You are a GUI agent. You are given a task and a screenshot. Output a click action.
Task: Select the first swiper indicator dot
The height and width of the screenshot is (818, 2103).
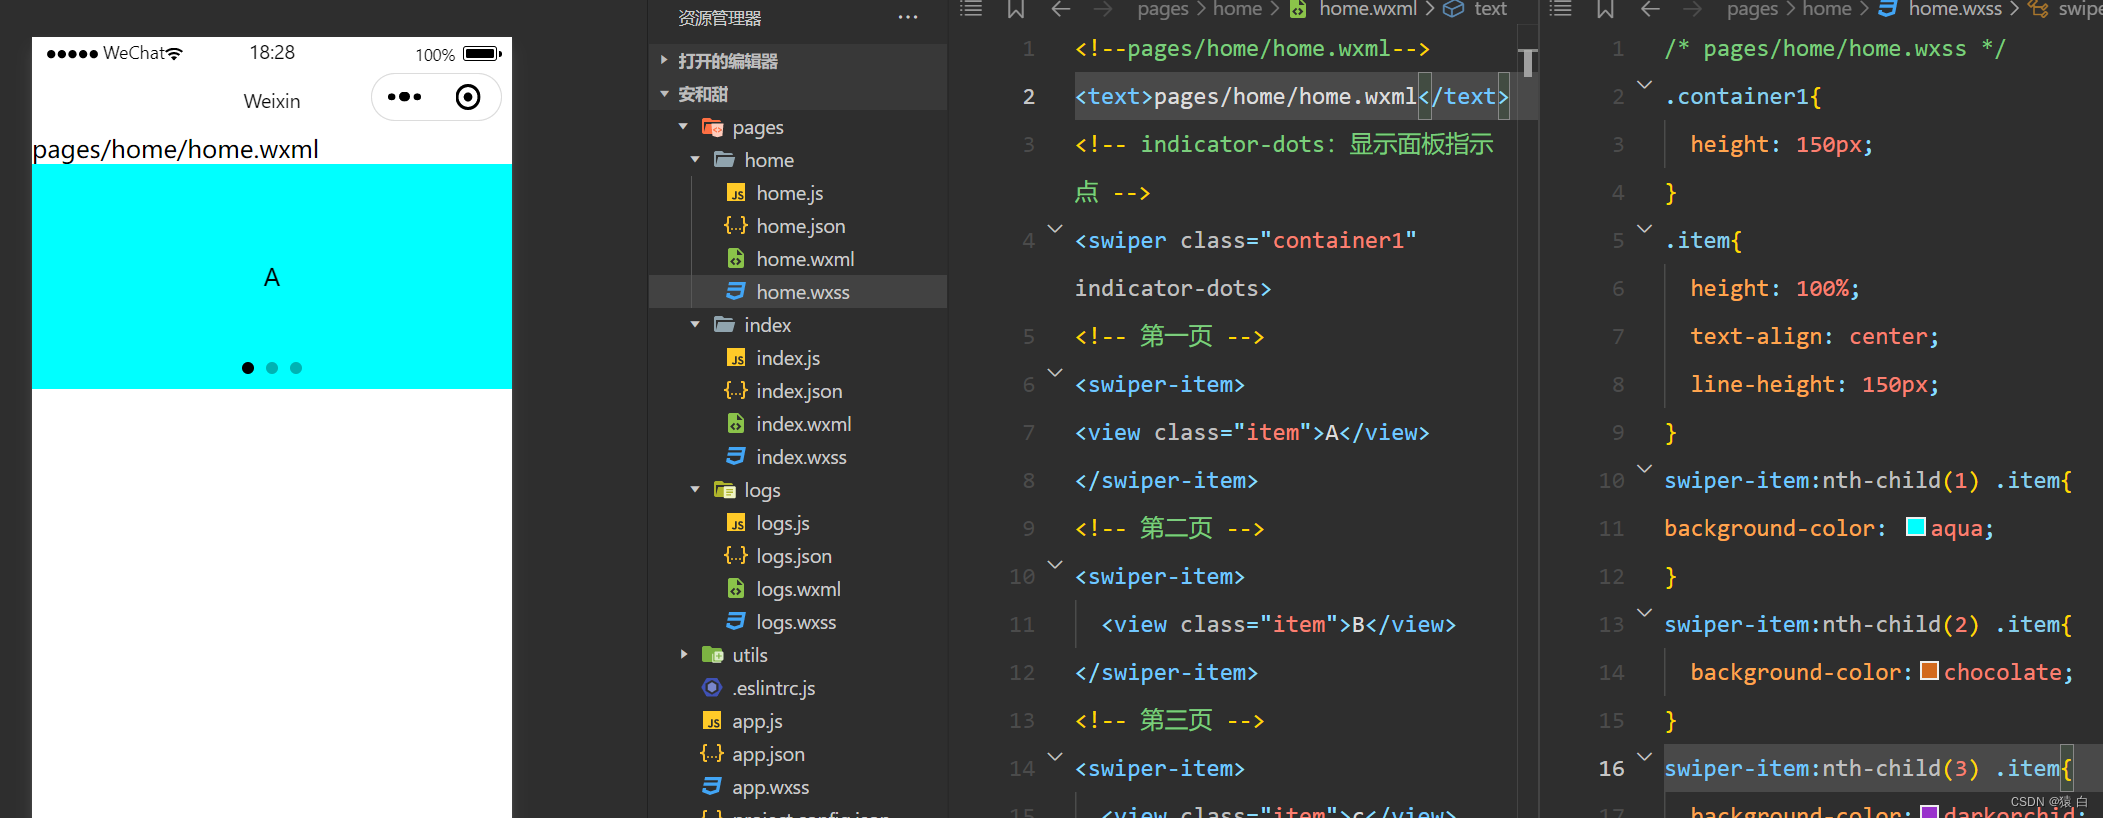pos(248,368)
